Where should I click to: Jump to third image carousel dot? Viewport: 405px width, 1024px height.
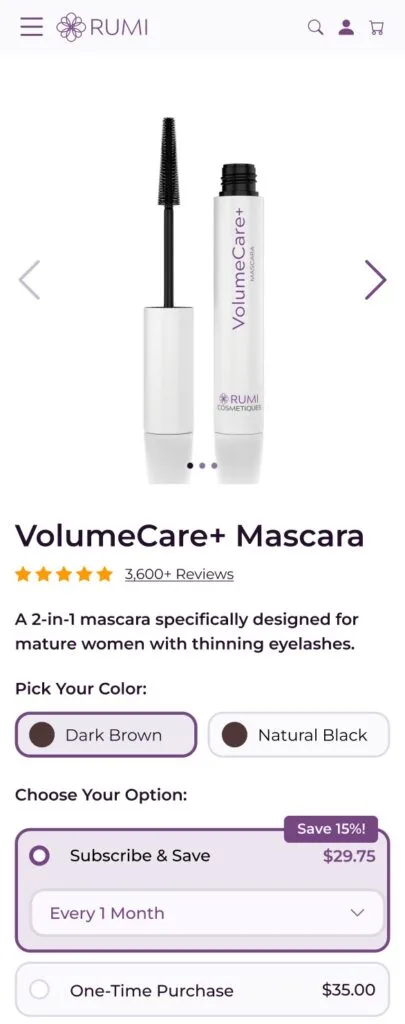(214, 466)
